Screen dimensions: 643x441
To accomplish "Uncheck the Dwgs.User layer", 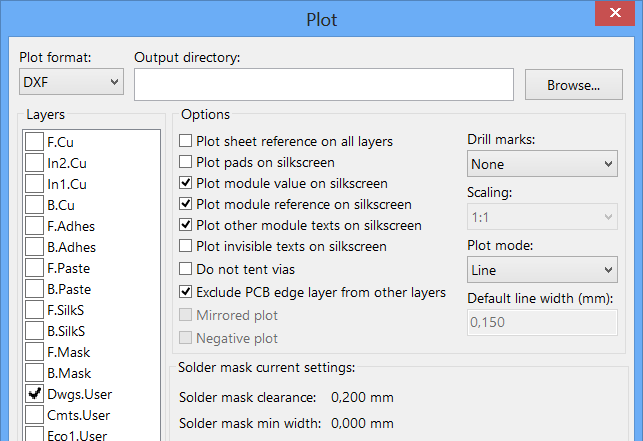I will coord(34,394).
